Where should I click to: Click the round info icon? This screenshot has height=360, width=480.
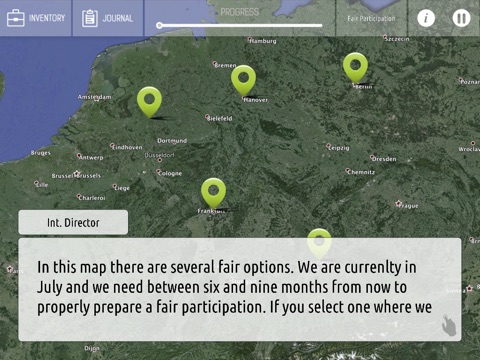[x=426, y=18]
